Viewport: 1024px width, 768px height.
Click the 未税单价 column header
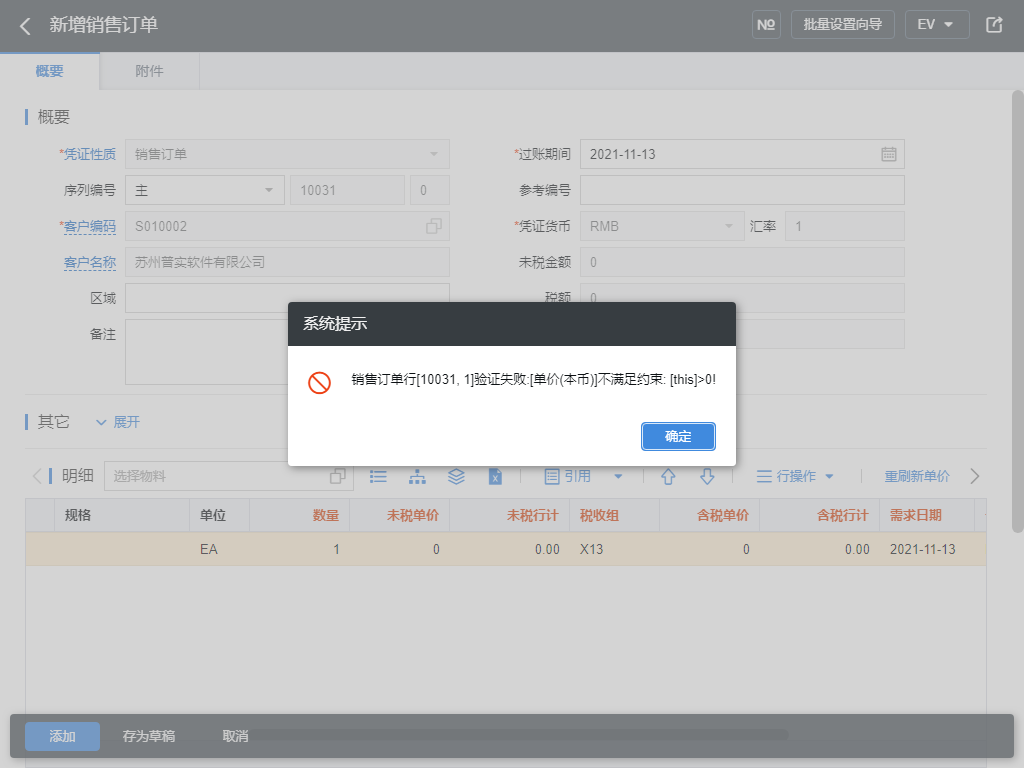(x=413, y=515)
